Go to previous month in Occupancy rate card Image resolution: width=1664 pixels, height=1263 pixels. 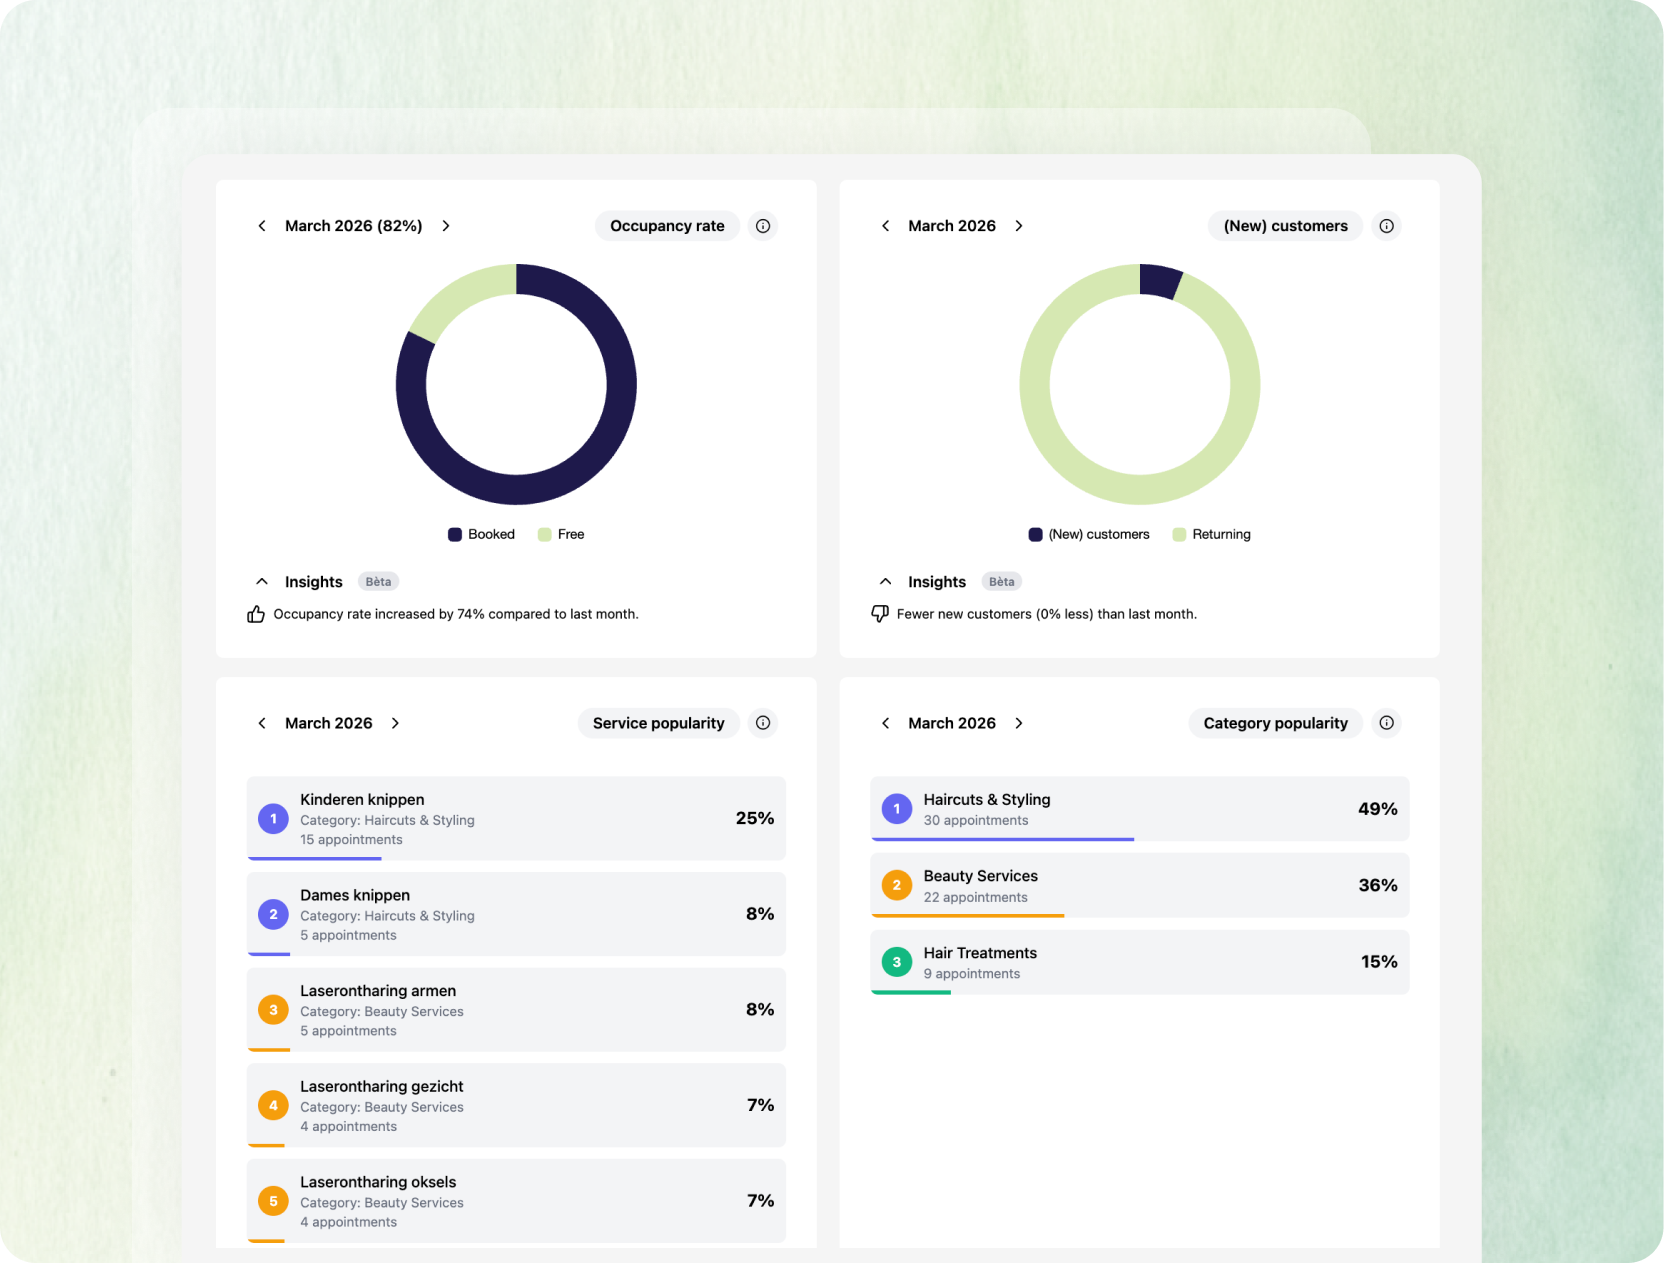point(262,226)
